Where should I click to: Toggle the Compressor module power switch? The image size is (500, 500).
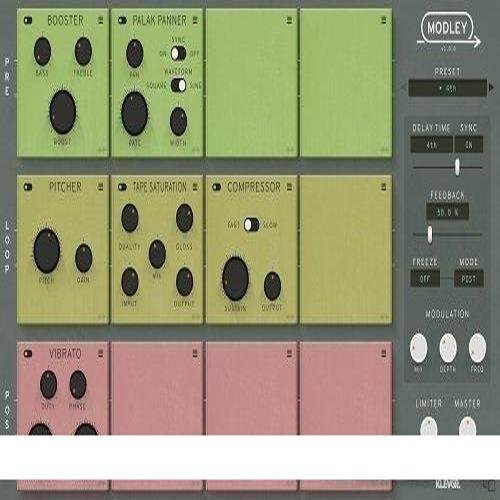point(217,187)
